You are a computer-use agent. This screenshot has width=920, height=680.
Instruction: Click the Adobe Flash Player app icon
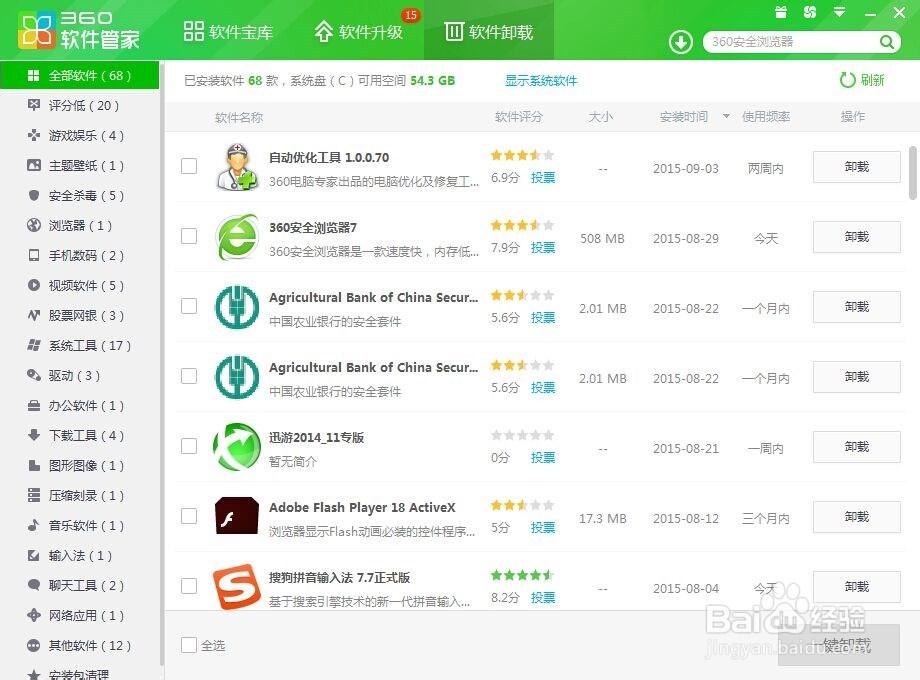click(236, 516)
